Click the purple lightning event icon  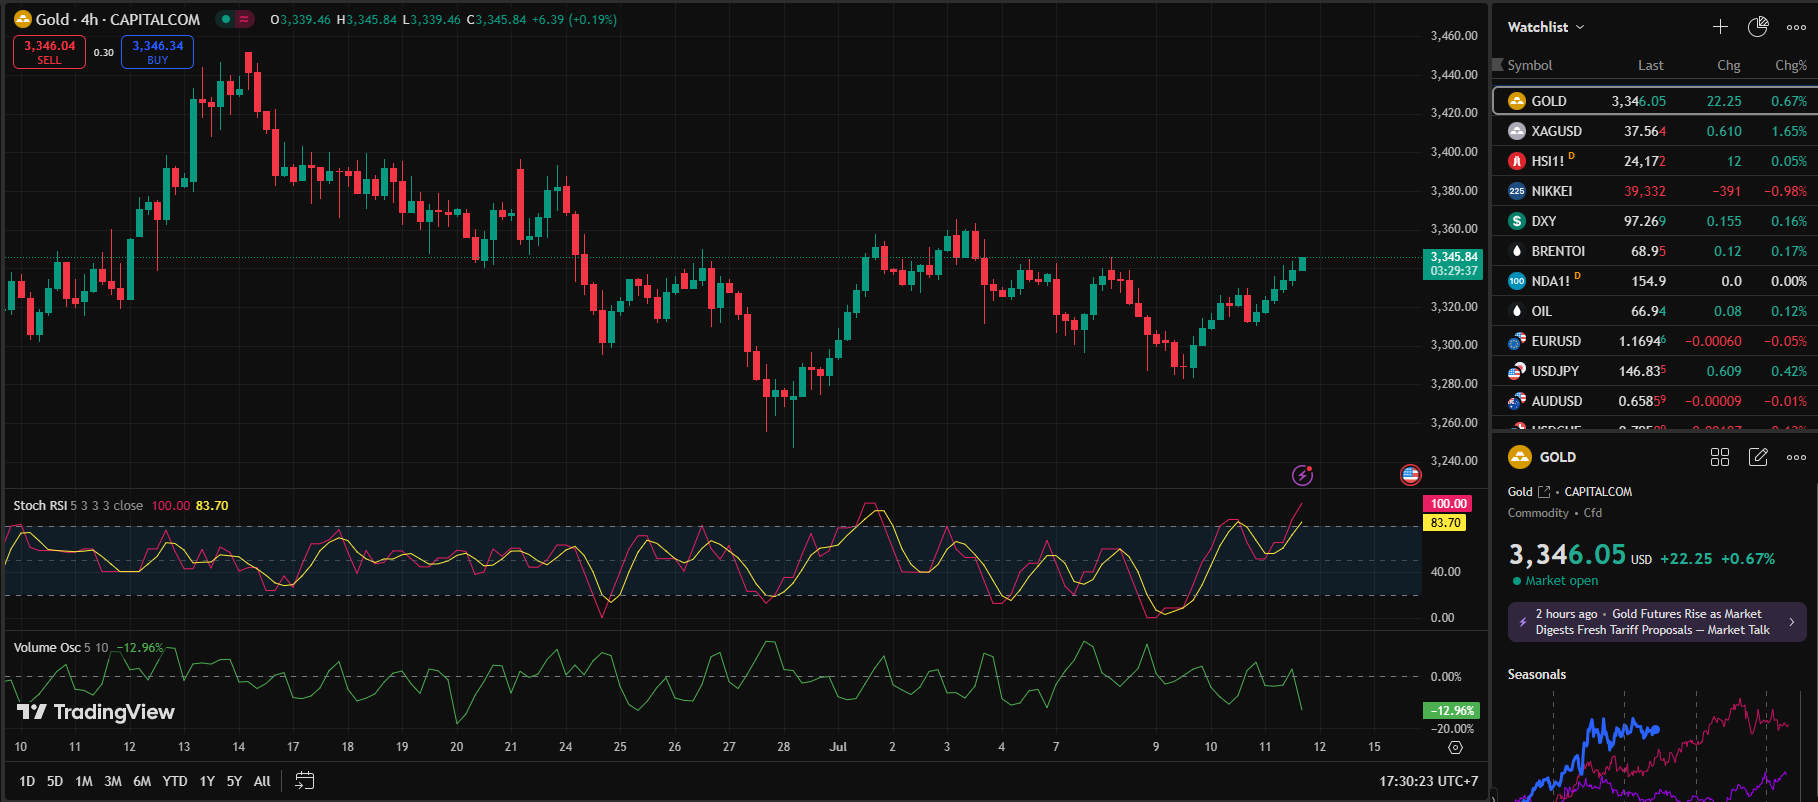1302,475
